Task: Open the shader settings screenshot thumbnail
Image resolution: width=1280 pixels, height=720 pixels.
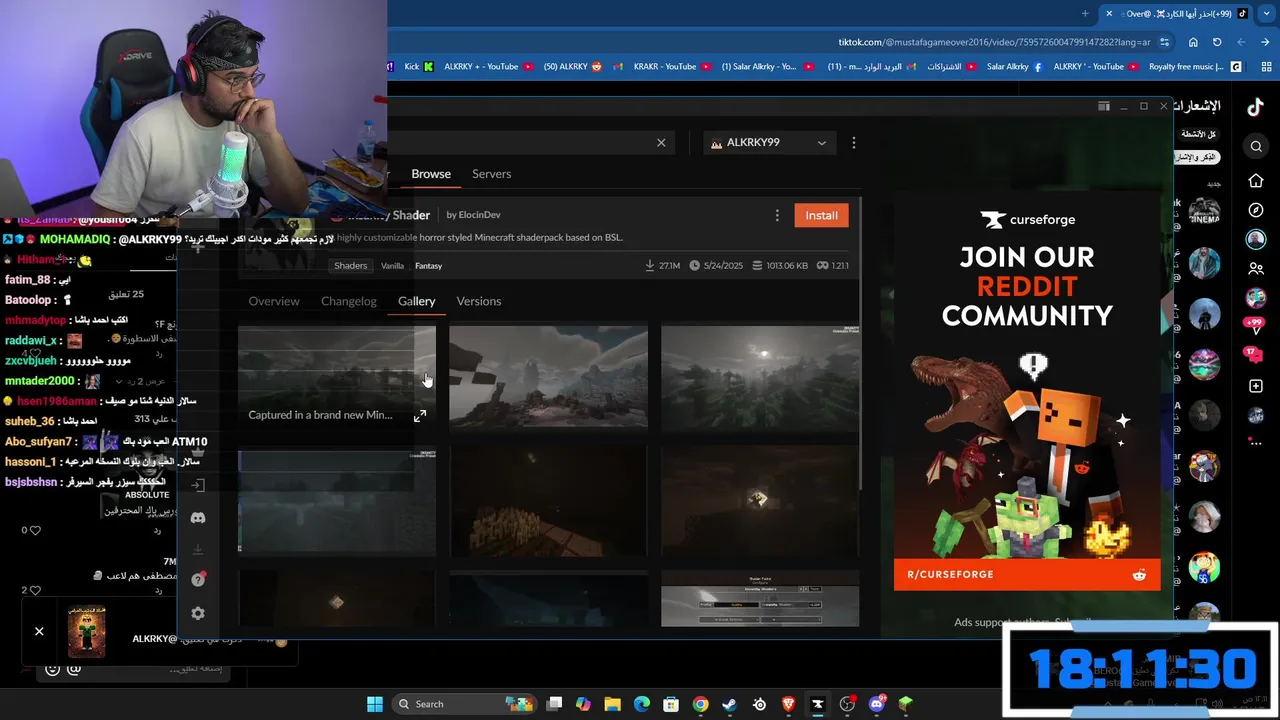Action: click(760, 599)
